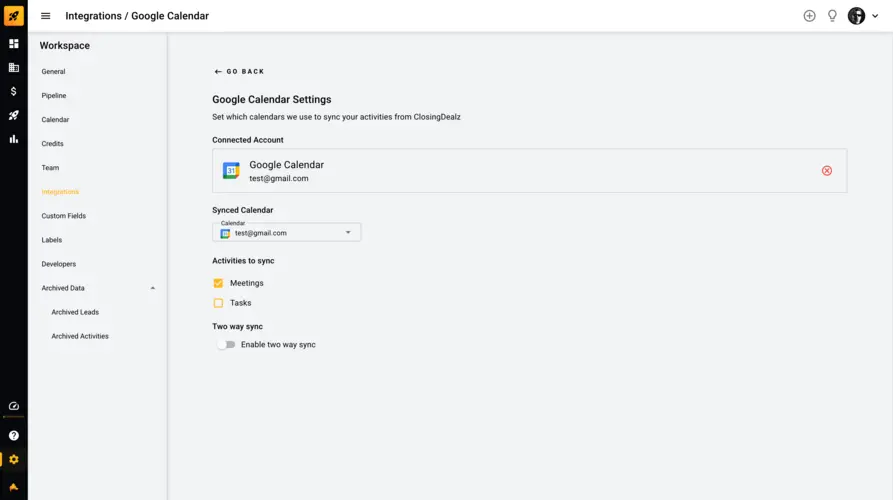
Task: Open the companies building icon
Action: tap(14, 68)
